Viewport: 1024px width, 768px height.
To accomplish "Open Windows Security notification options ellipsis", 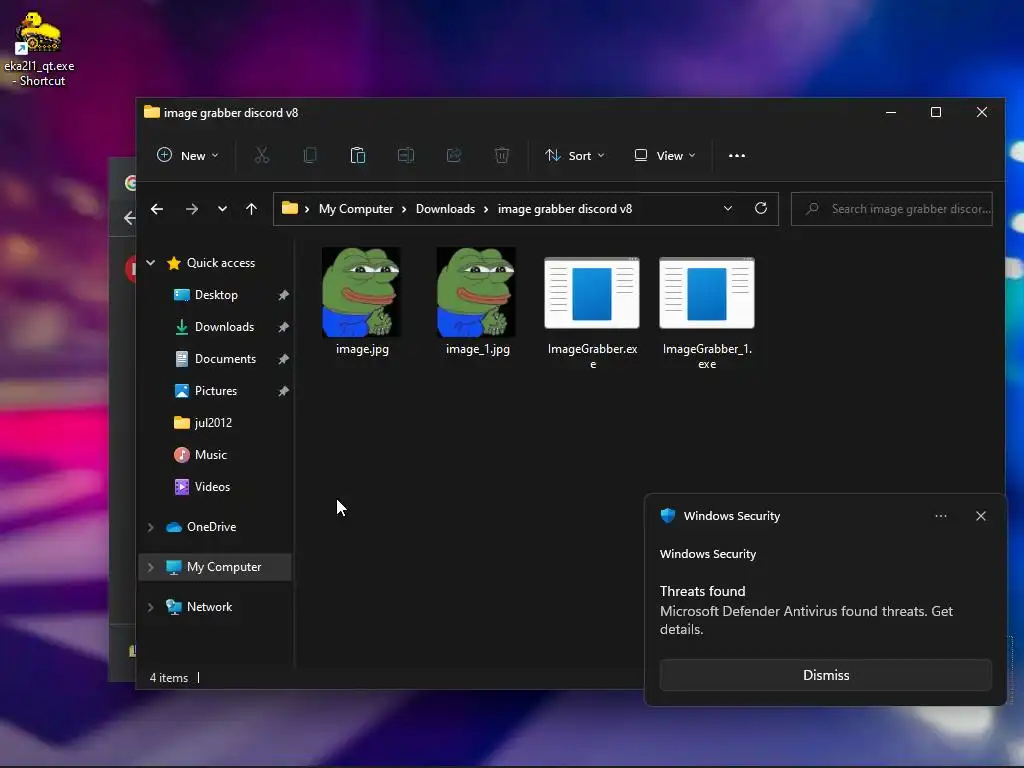I will [940, 516].
